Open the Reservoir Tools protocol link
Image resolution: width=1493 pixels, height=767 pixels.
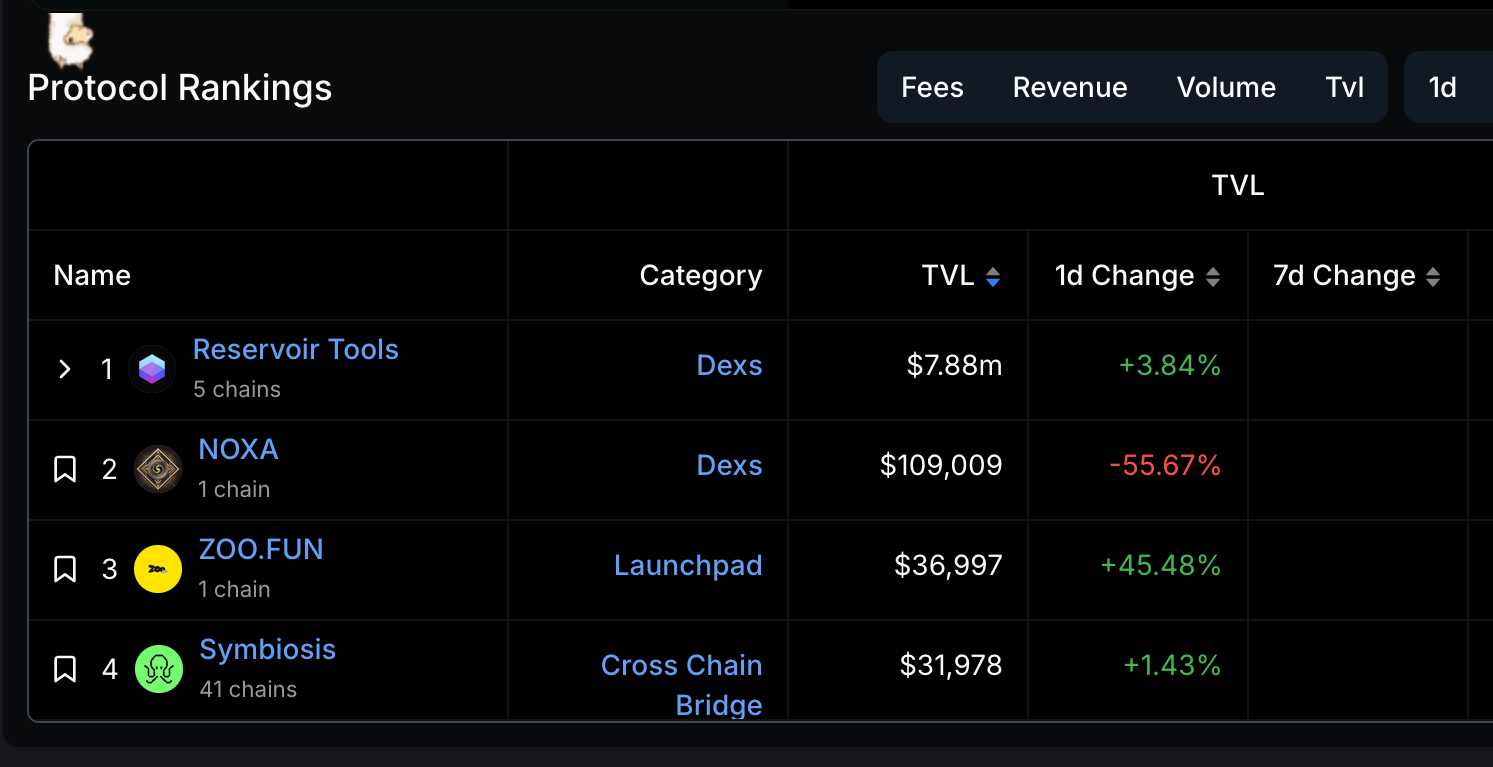[x=296, y=350]
